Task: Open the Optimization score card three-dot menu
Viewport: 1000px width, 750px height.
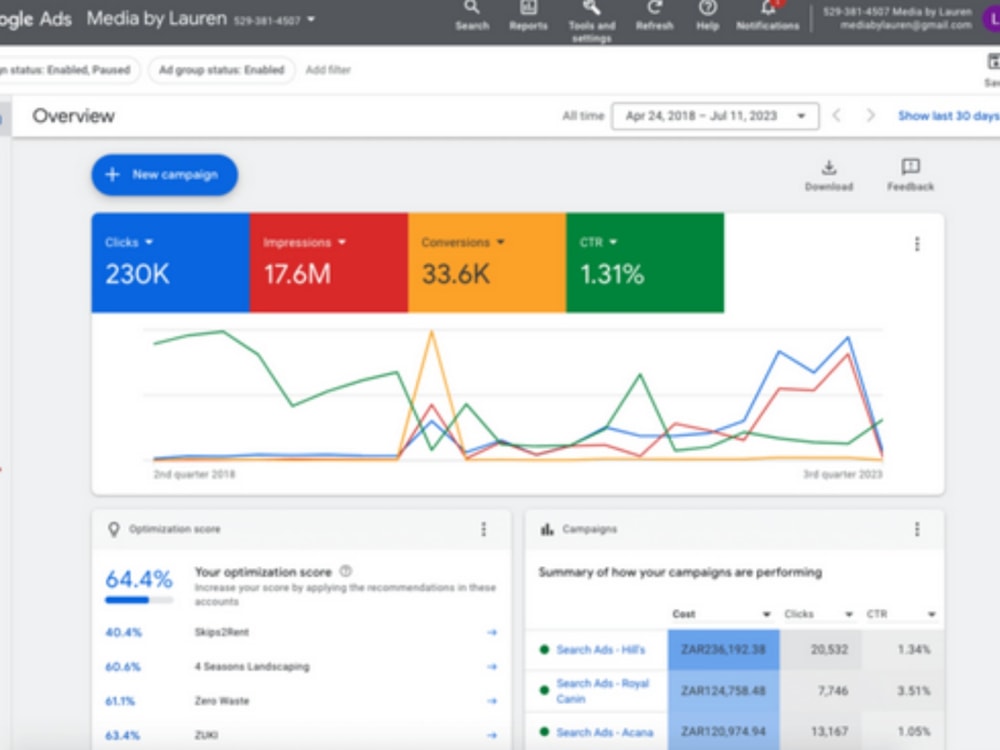Action: pyautogui.click(x=483, y=529)
